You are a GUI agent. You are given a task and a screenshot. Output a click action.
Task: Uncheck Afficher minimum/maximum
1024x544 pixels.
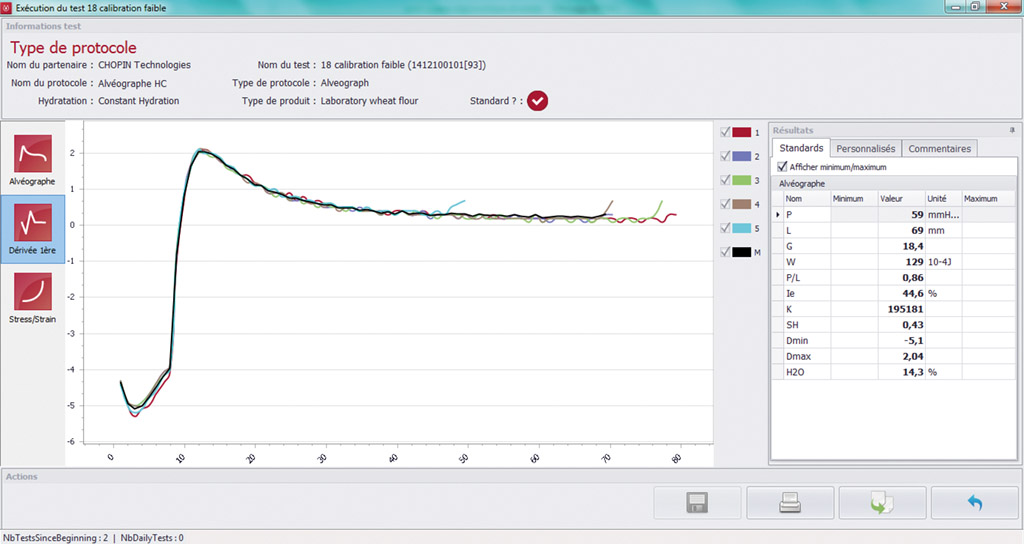[x=782, y=167]
